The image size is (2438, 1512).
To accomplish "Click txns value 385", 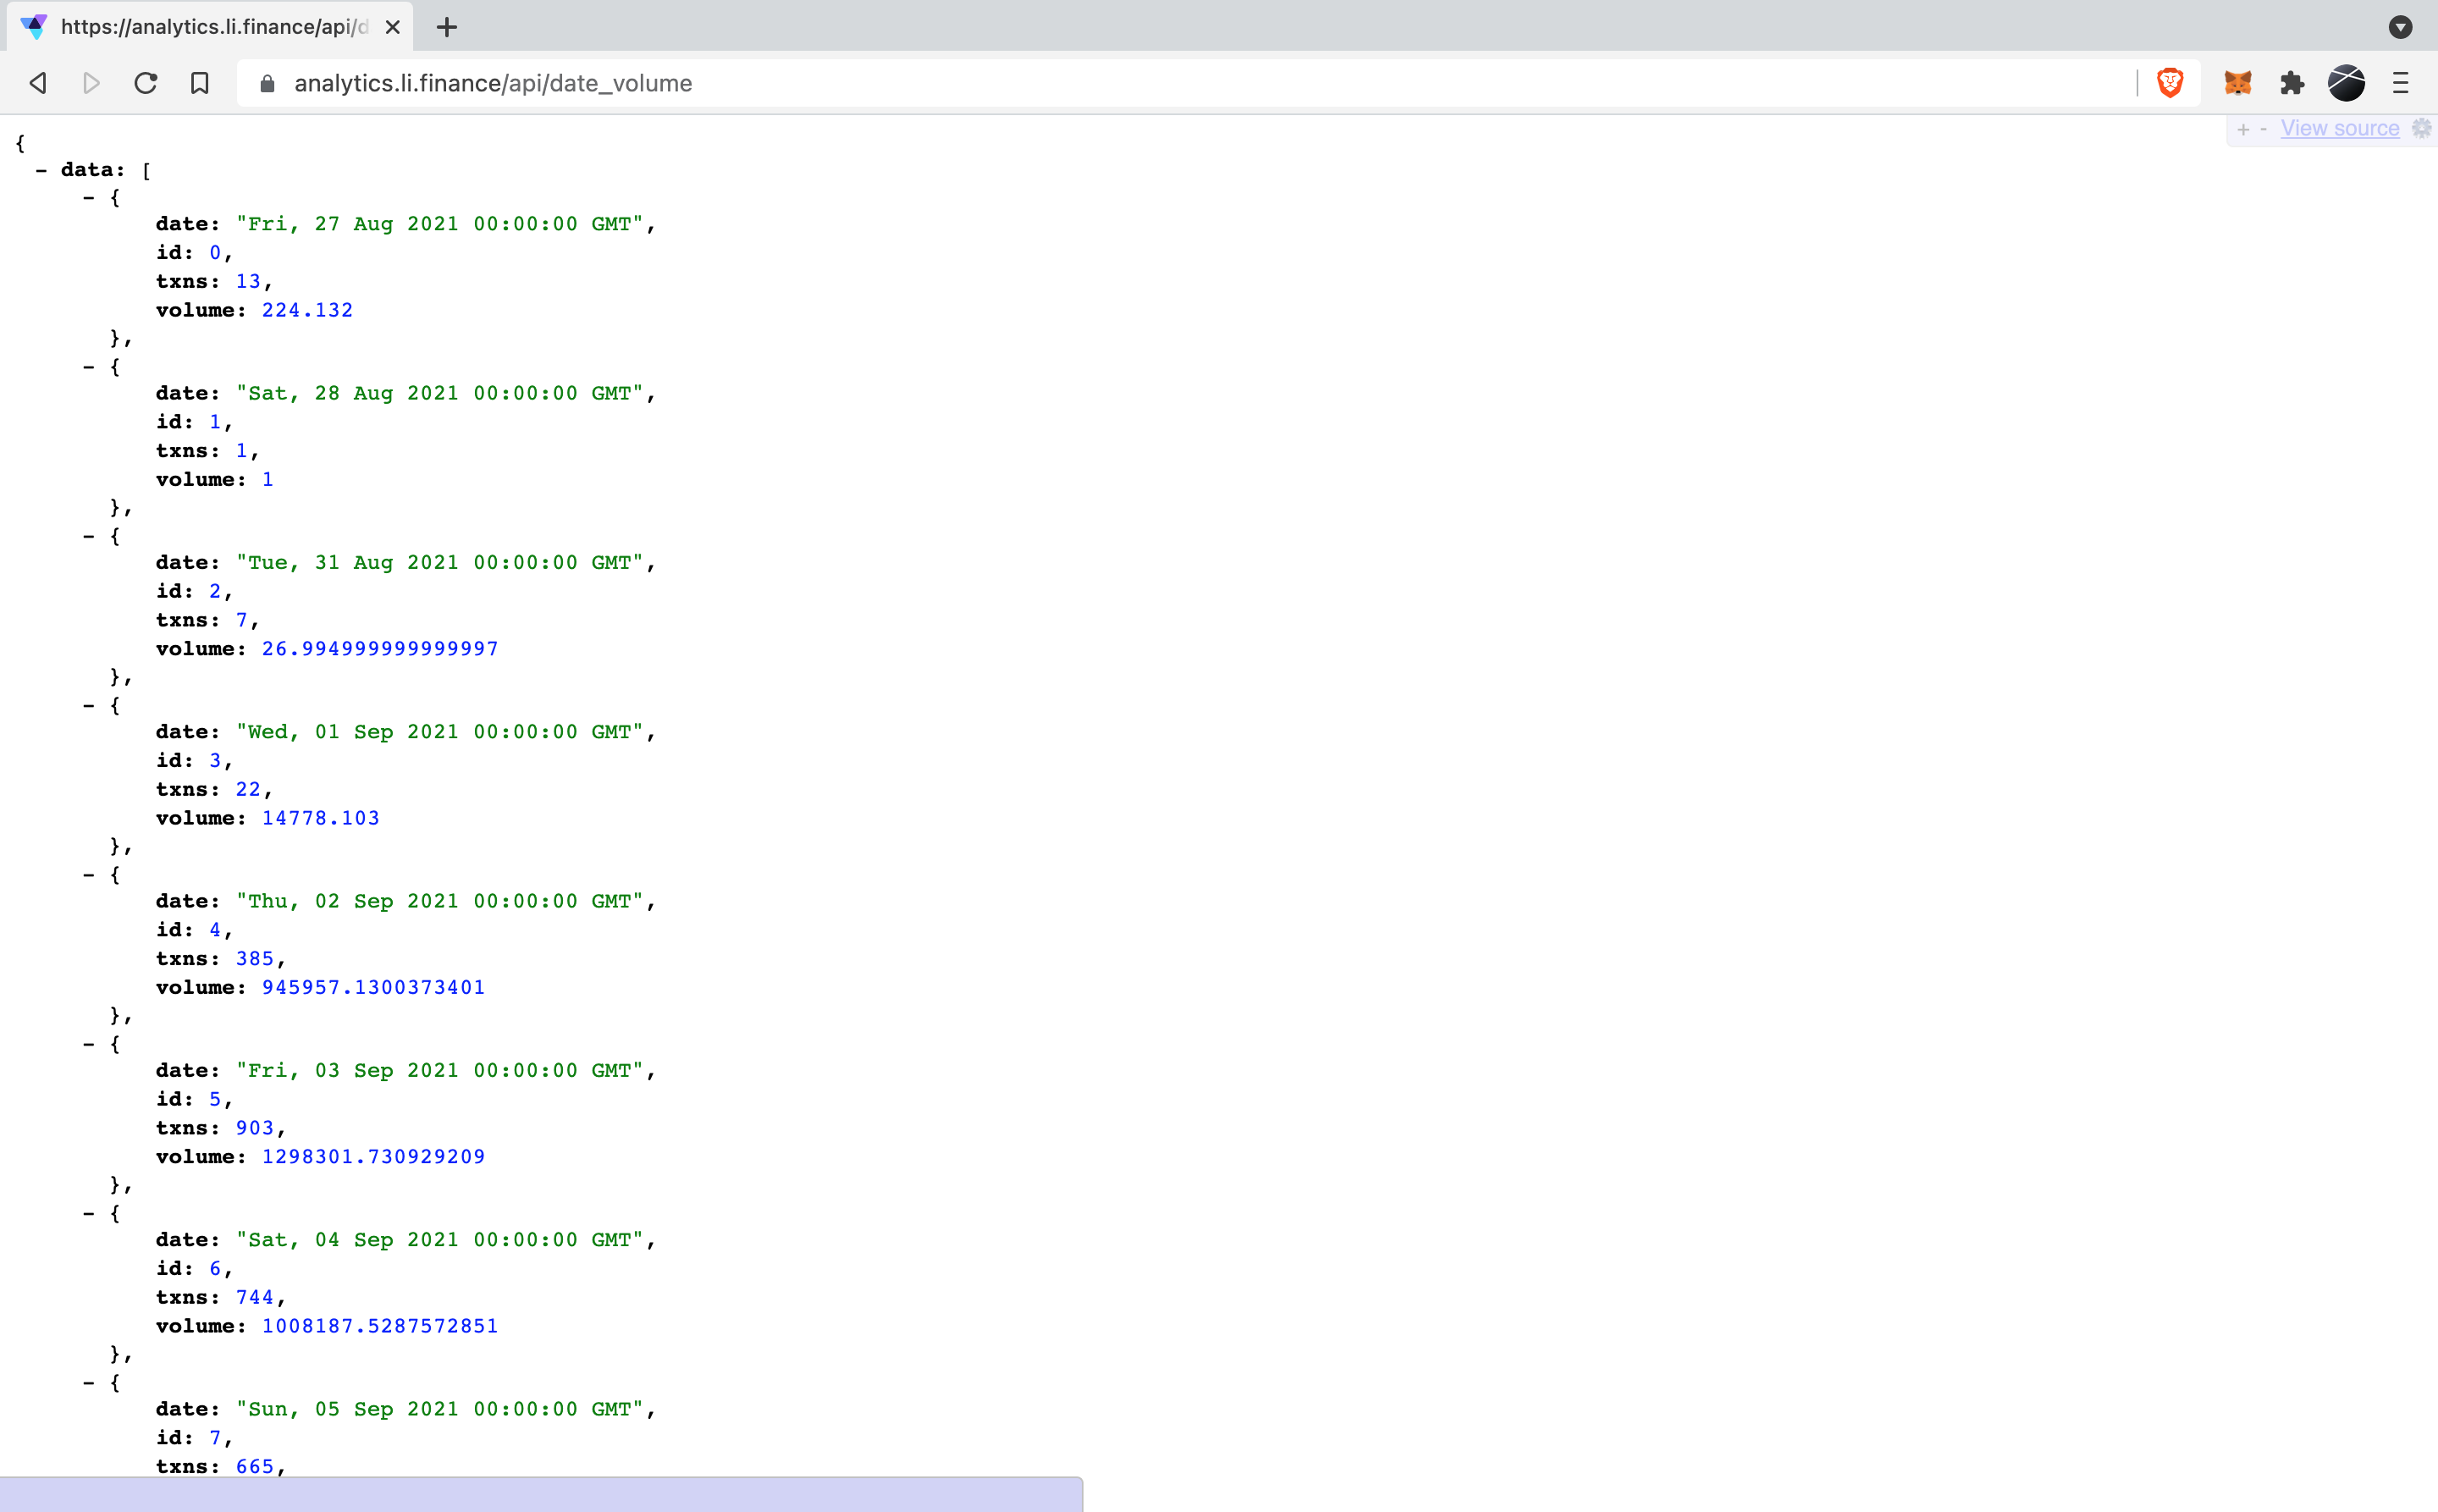I will pos(255,958).
